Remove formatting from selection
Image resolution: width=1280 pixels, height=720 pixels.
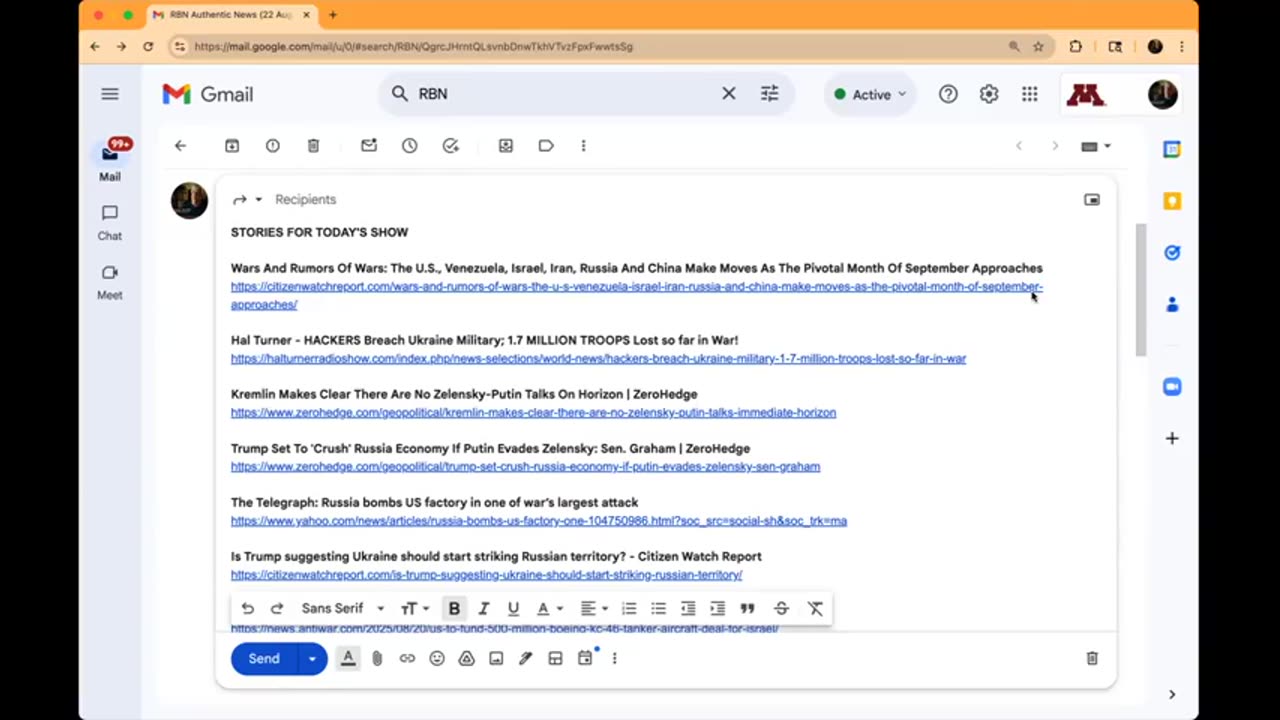click(815, 608)
